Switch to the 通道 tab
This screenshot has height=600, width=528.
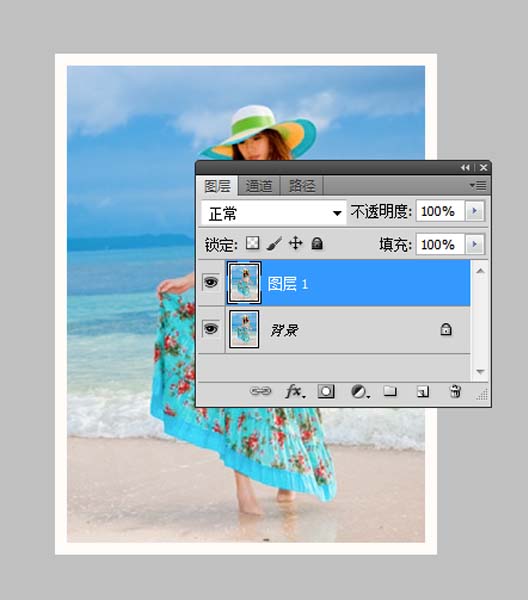259,186
